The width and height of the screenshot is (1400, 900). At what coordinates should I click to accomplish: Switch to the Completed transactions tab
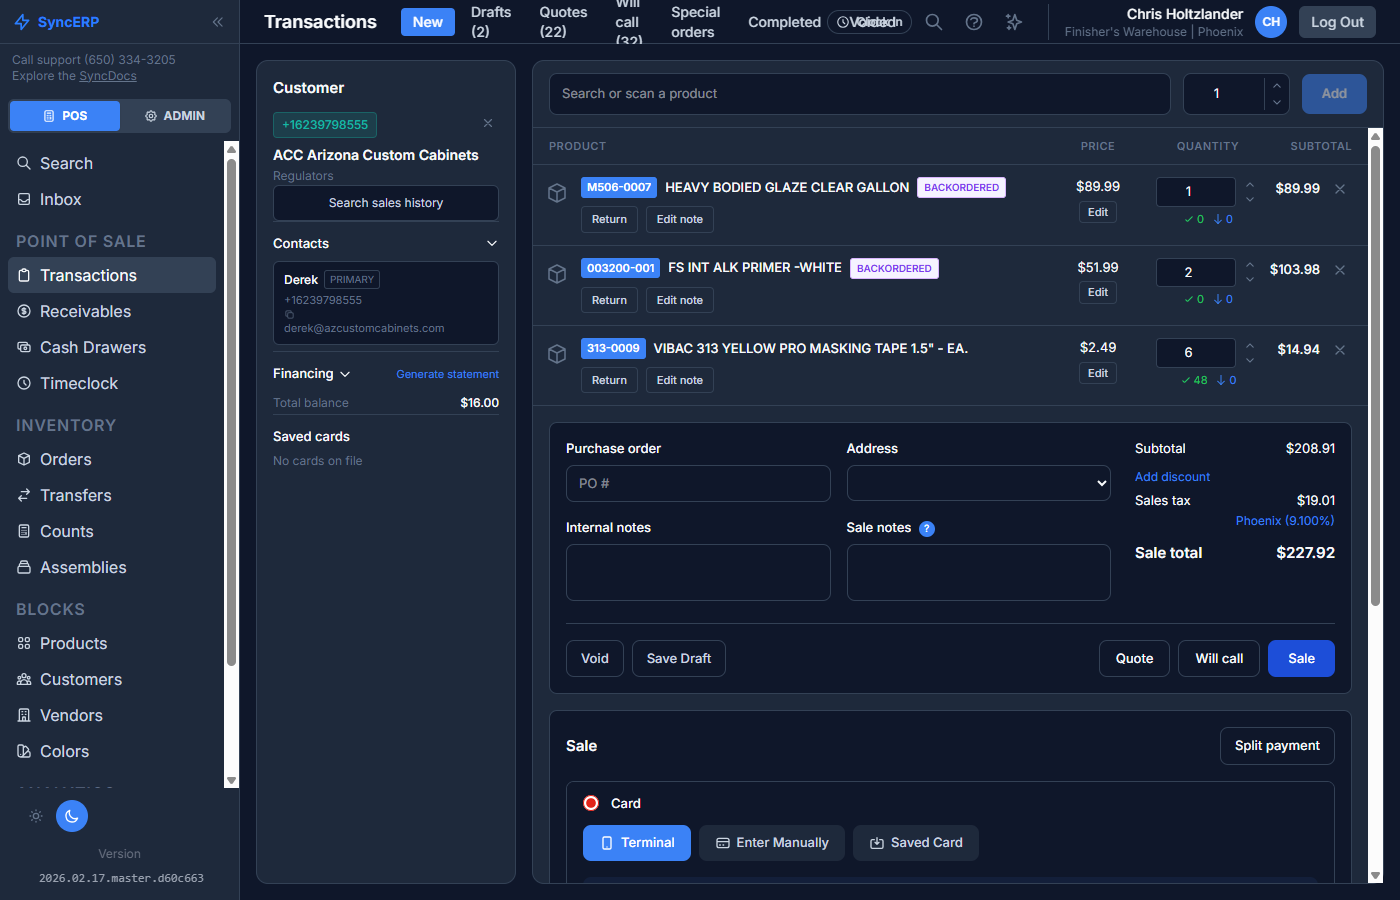(784, 21)
